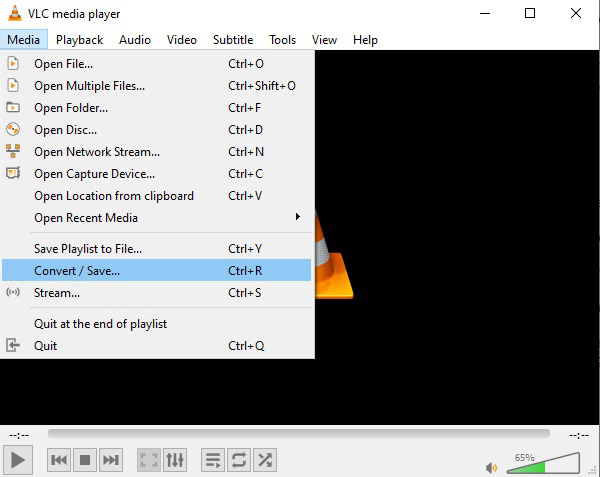The height and width of the screenshot is (477, 600).
Task: Click the Open Capture Device icon
Action: point(13,173)
